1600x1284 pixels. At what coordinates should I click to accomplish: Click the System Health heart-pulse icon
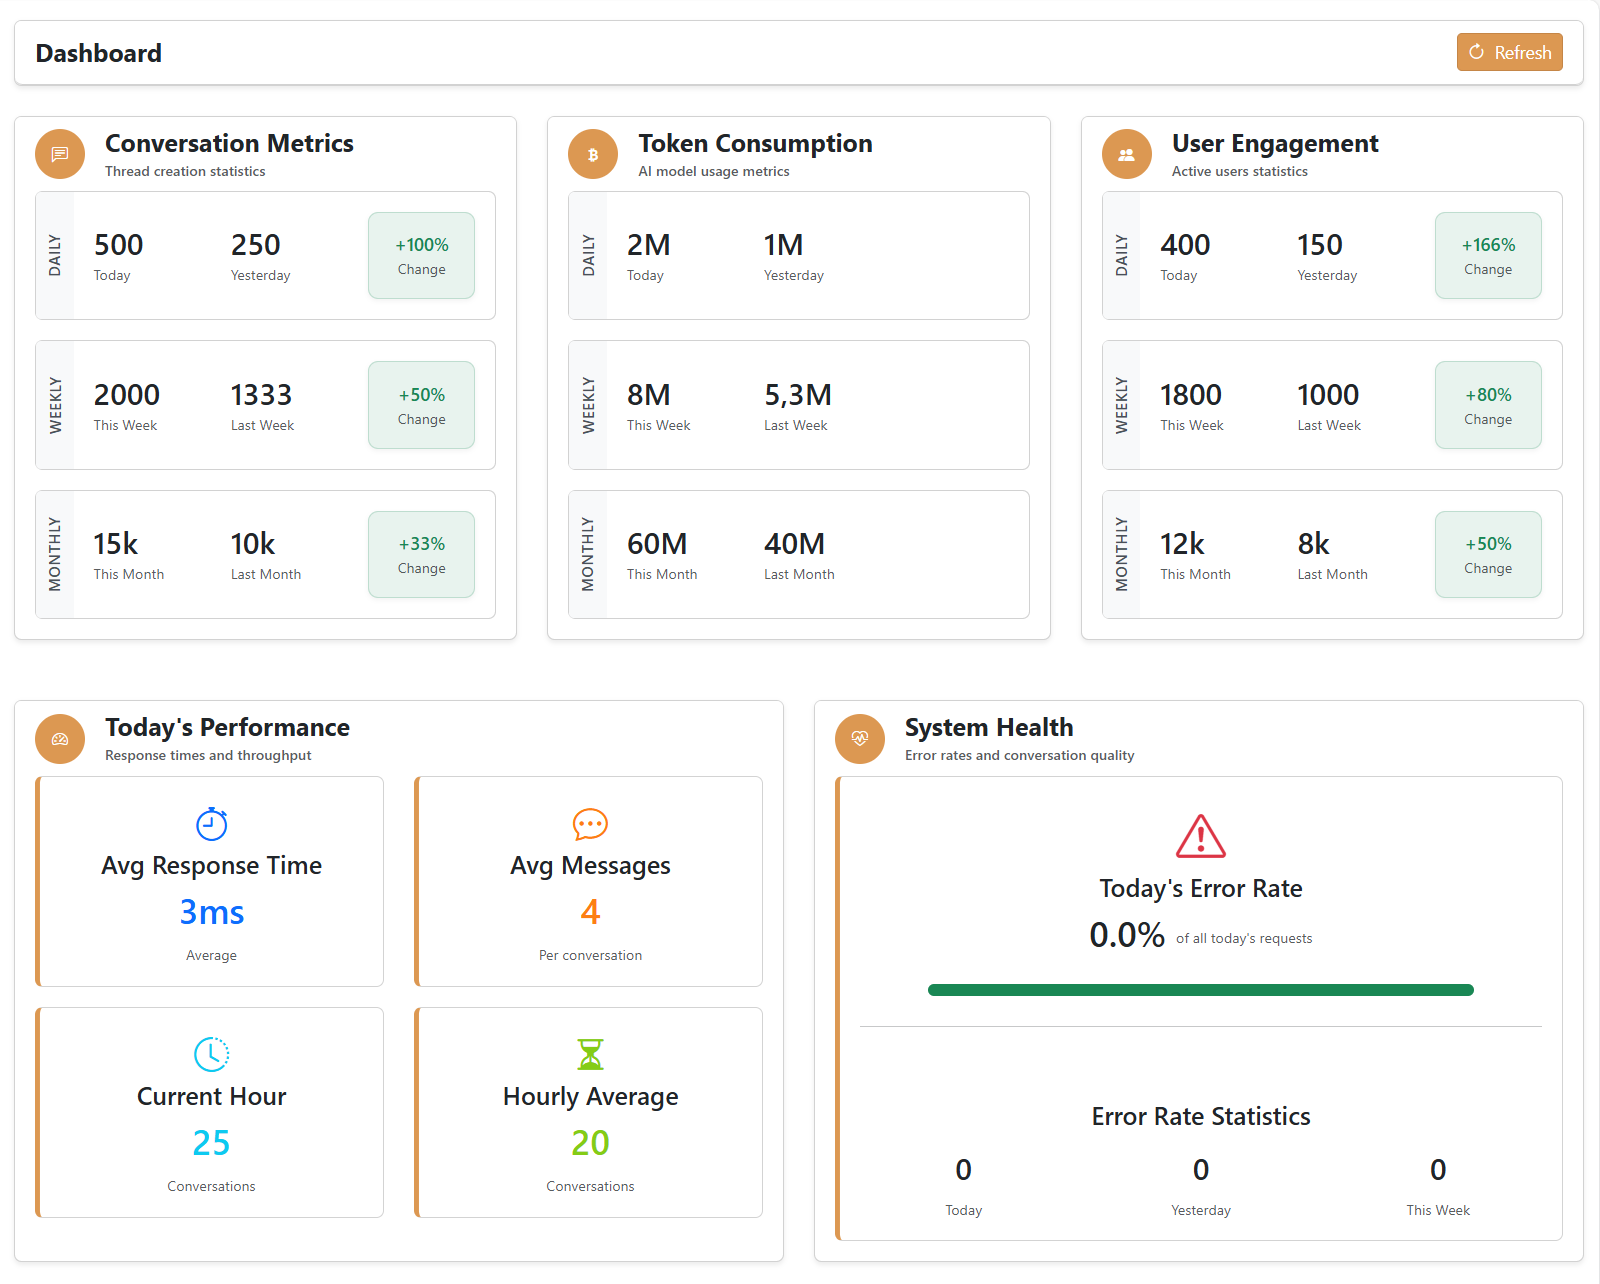click(859, 739)
